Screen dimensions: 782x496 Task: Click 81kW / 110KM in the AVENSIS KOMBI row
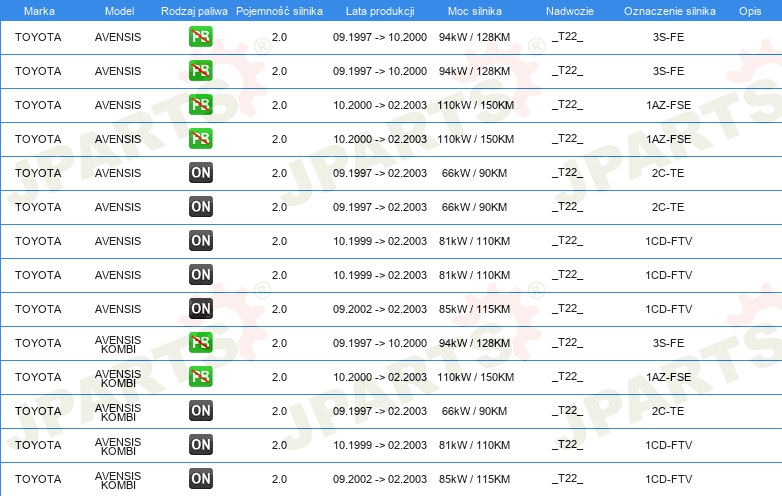coord(474,445)
